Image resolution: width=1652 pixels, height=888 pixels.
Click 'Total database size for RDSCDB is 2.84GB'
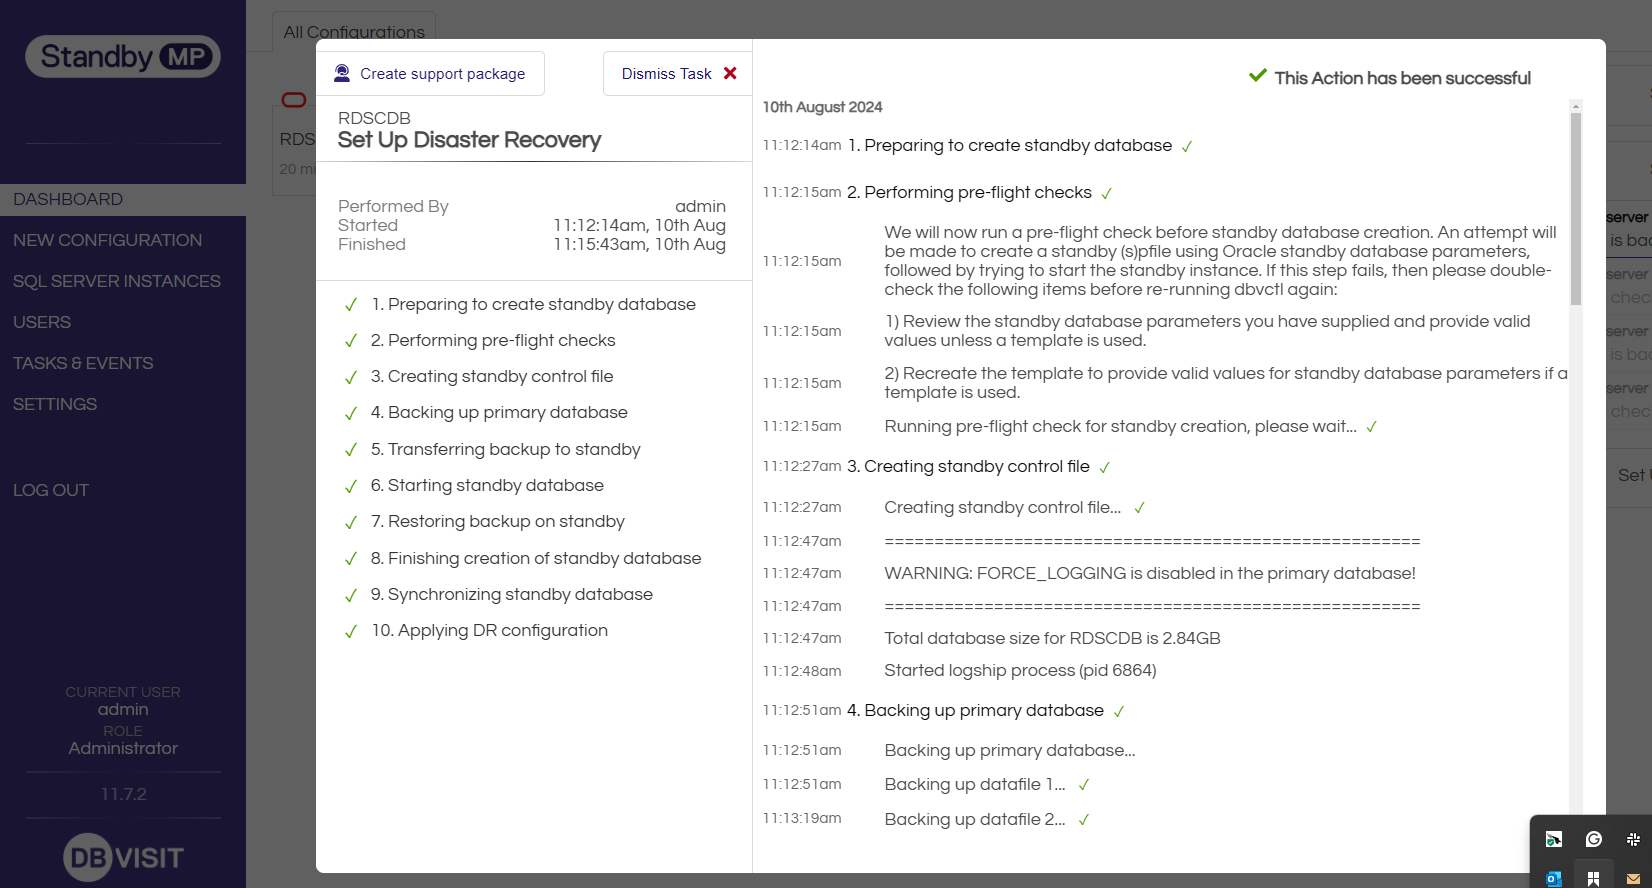[1052, 638]
